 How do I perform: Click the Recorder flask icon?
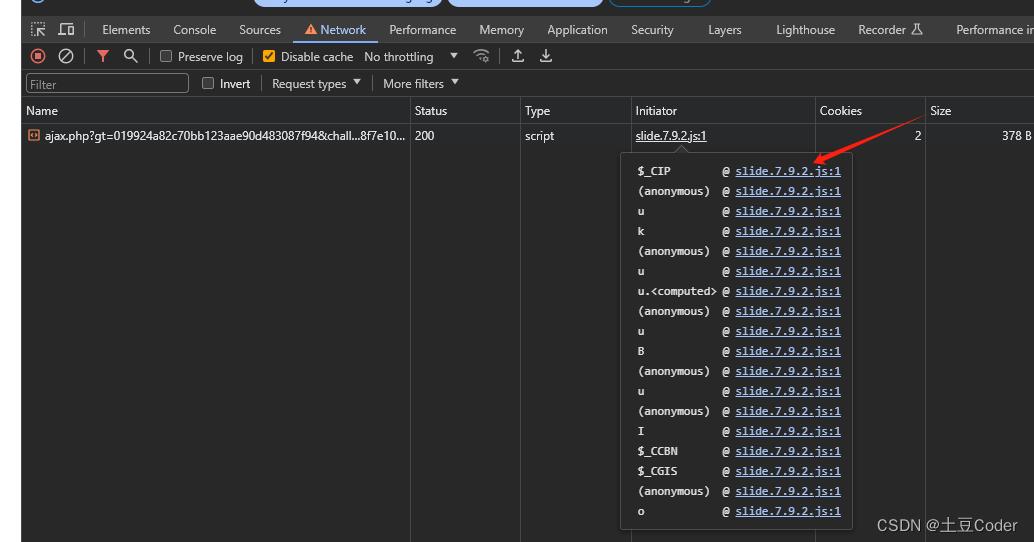pos(917,30)
